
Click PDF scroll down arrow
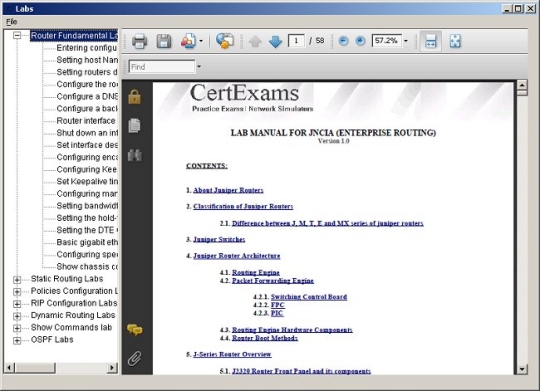(x=522, y=369)
